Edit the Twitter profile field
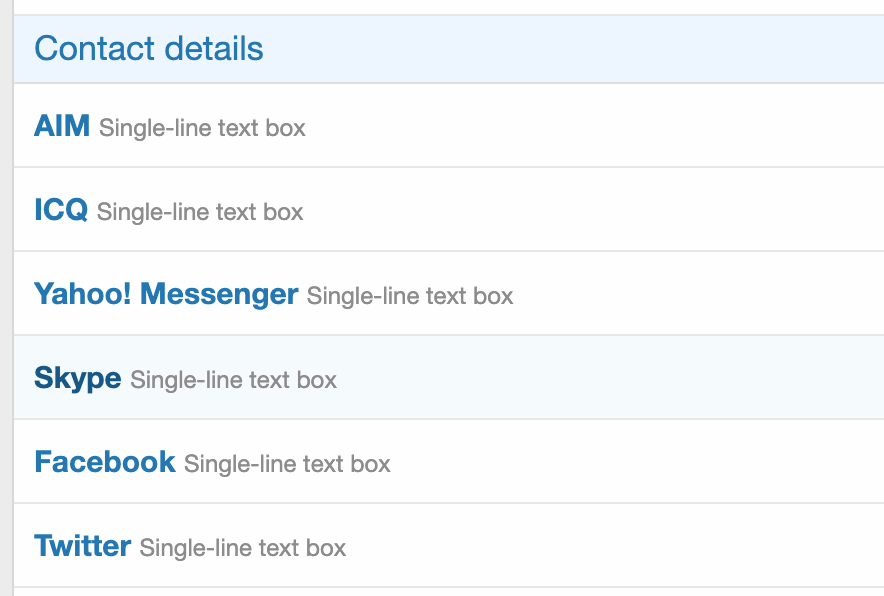 click(82, 546)
